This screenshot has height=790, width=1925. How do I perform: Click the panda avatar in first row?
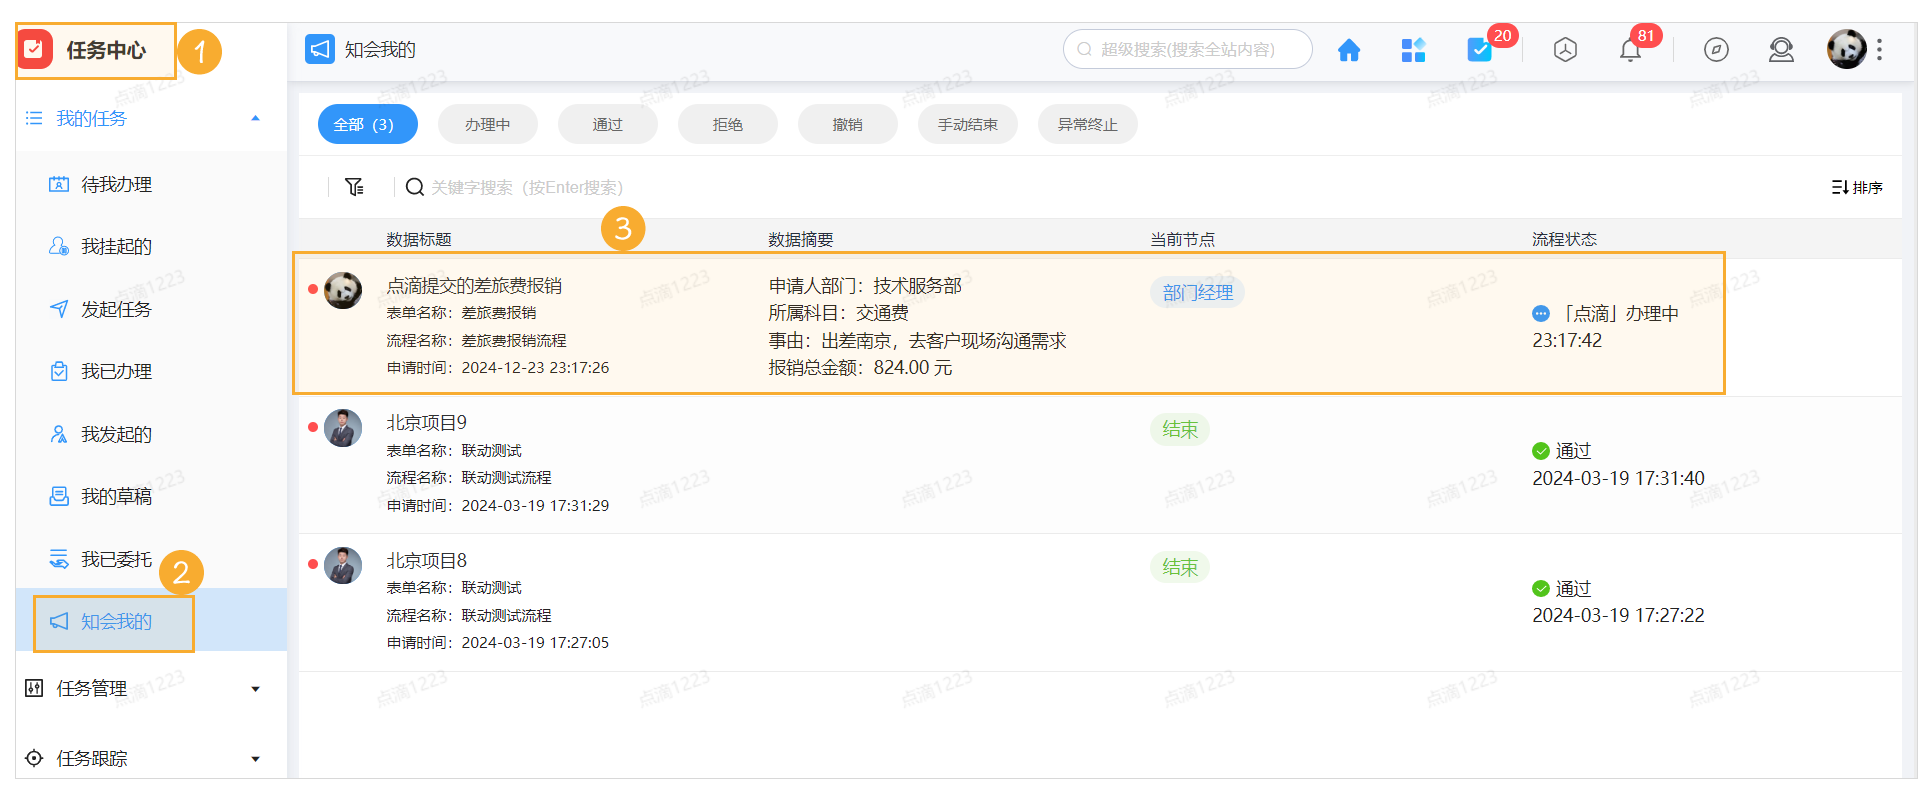[343, 290]
